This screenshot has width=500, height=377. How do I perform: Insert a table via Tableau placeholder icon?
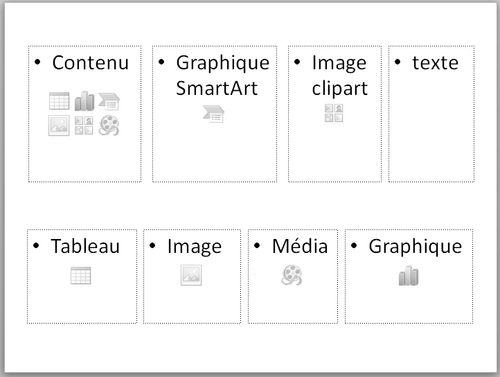81,276
